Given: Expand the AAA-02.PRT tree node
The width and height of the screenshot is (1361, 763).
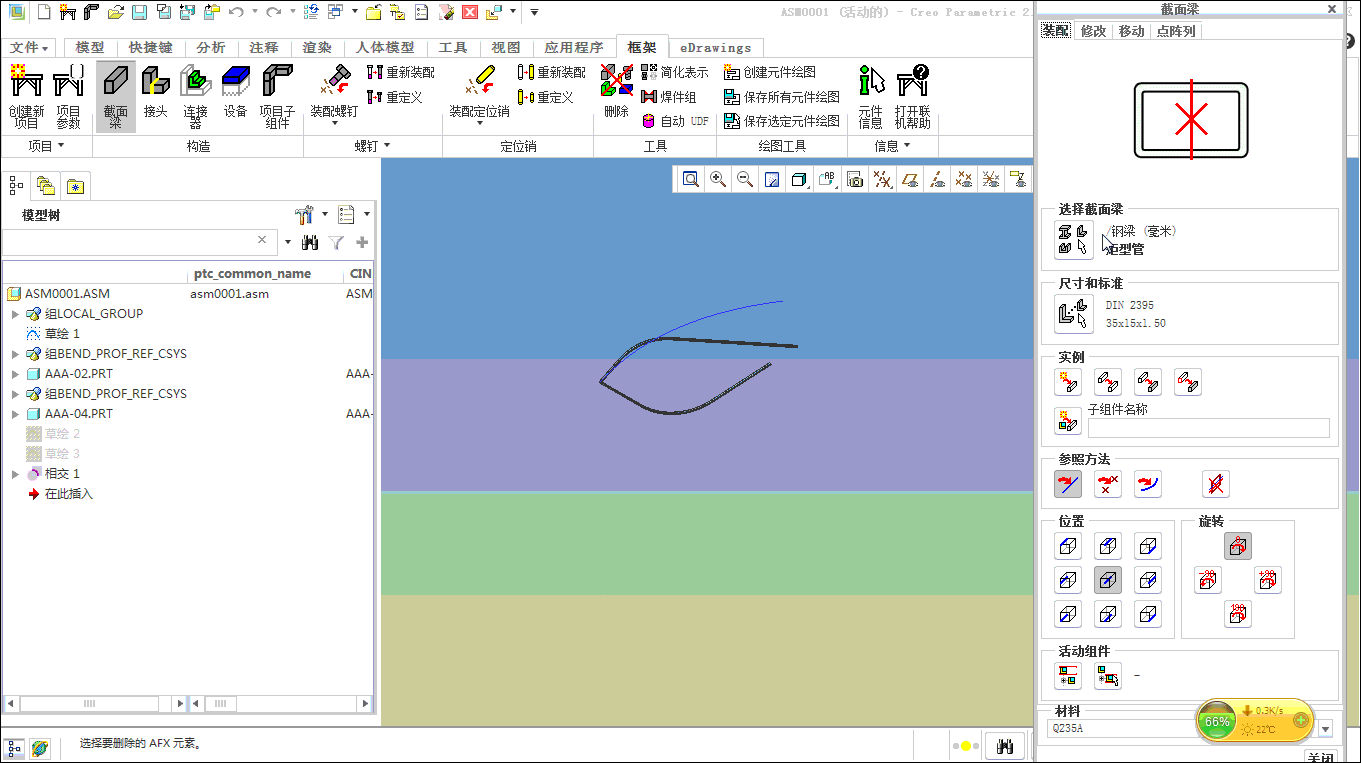Looking at the screenshot, I should pos(15,374).
